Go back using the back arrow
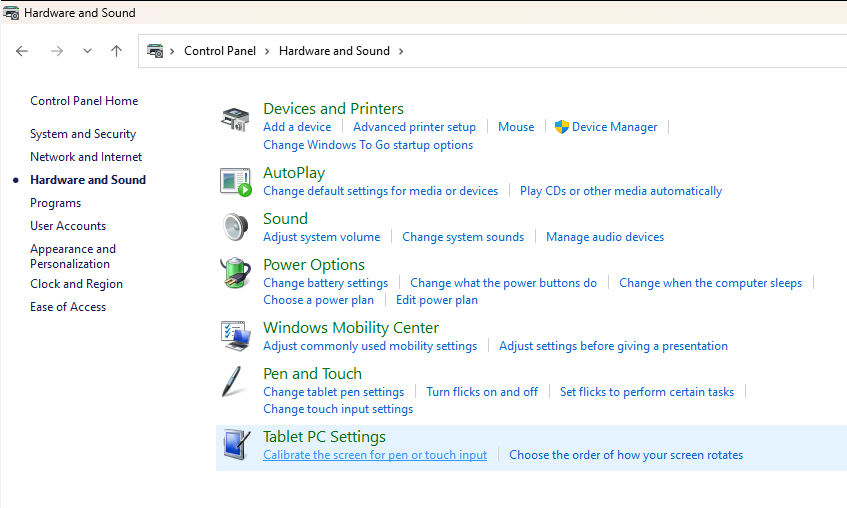Image resolution: width=847 pixels, height=508 pixels. click(22, 51)
